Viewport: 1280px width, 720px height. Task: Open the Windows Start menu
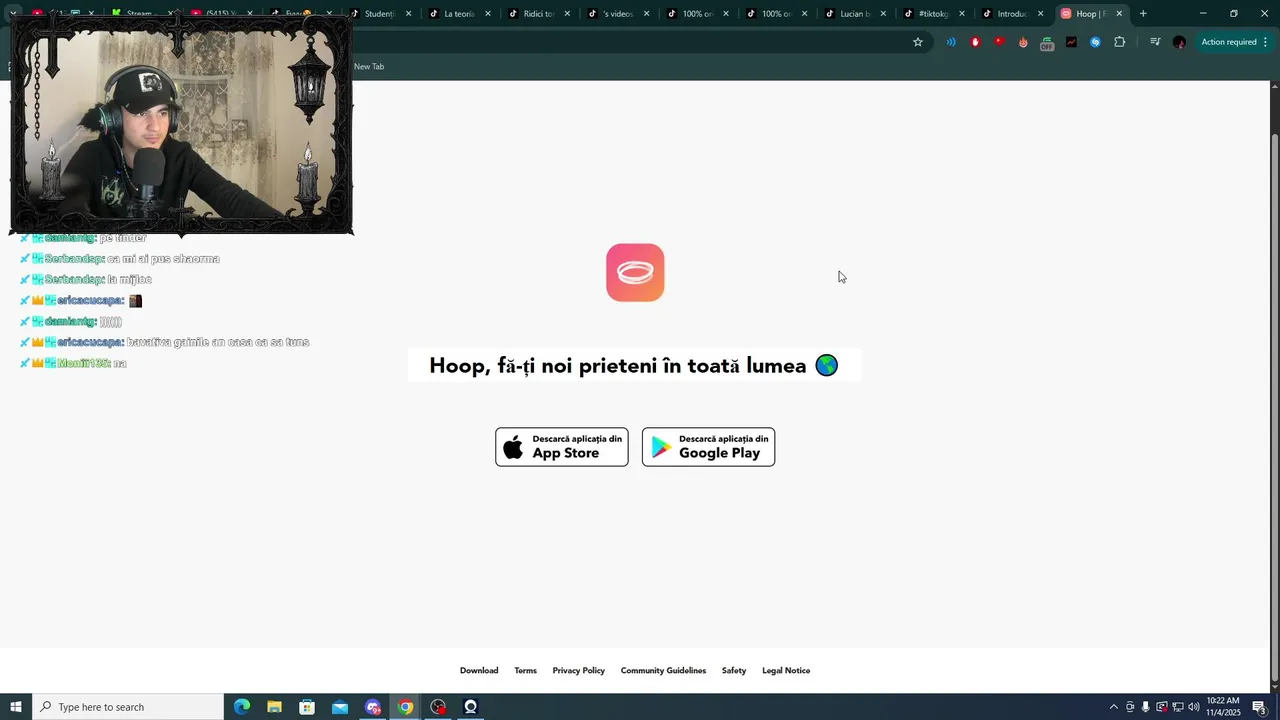[16, 707]
